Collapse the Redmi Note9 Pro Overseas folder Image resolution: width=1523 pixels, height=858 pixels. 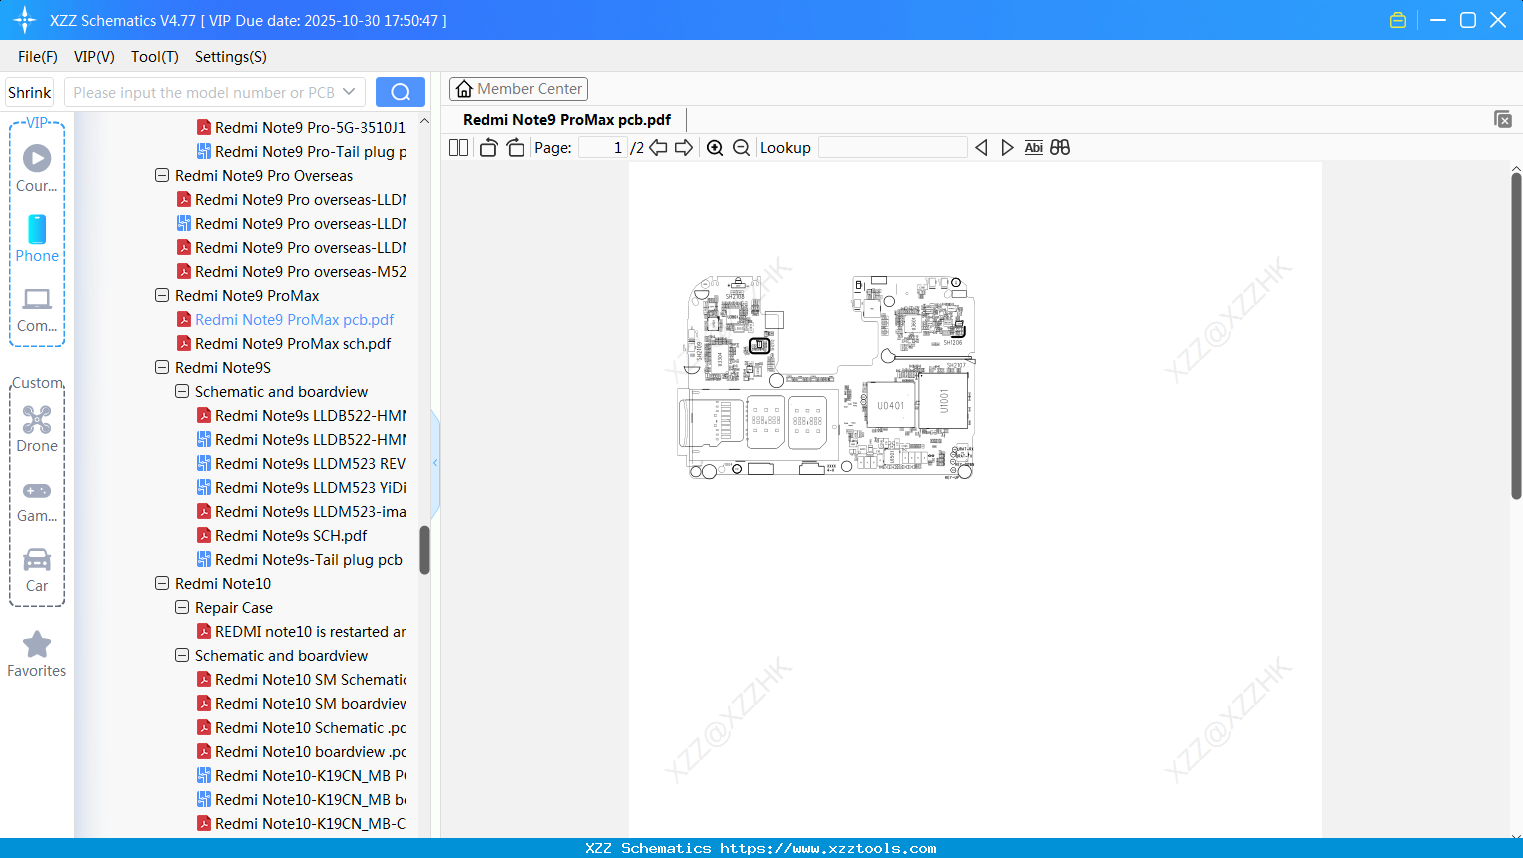pyautogui.click(x=162, y=175)
